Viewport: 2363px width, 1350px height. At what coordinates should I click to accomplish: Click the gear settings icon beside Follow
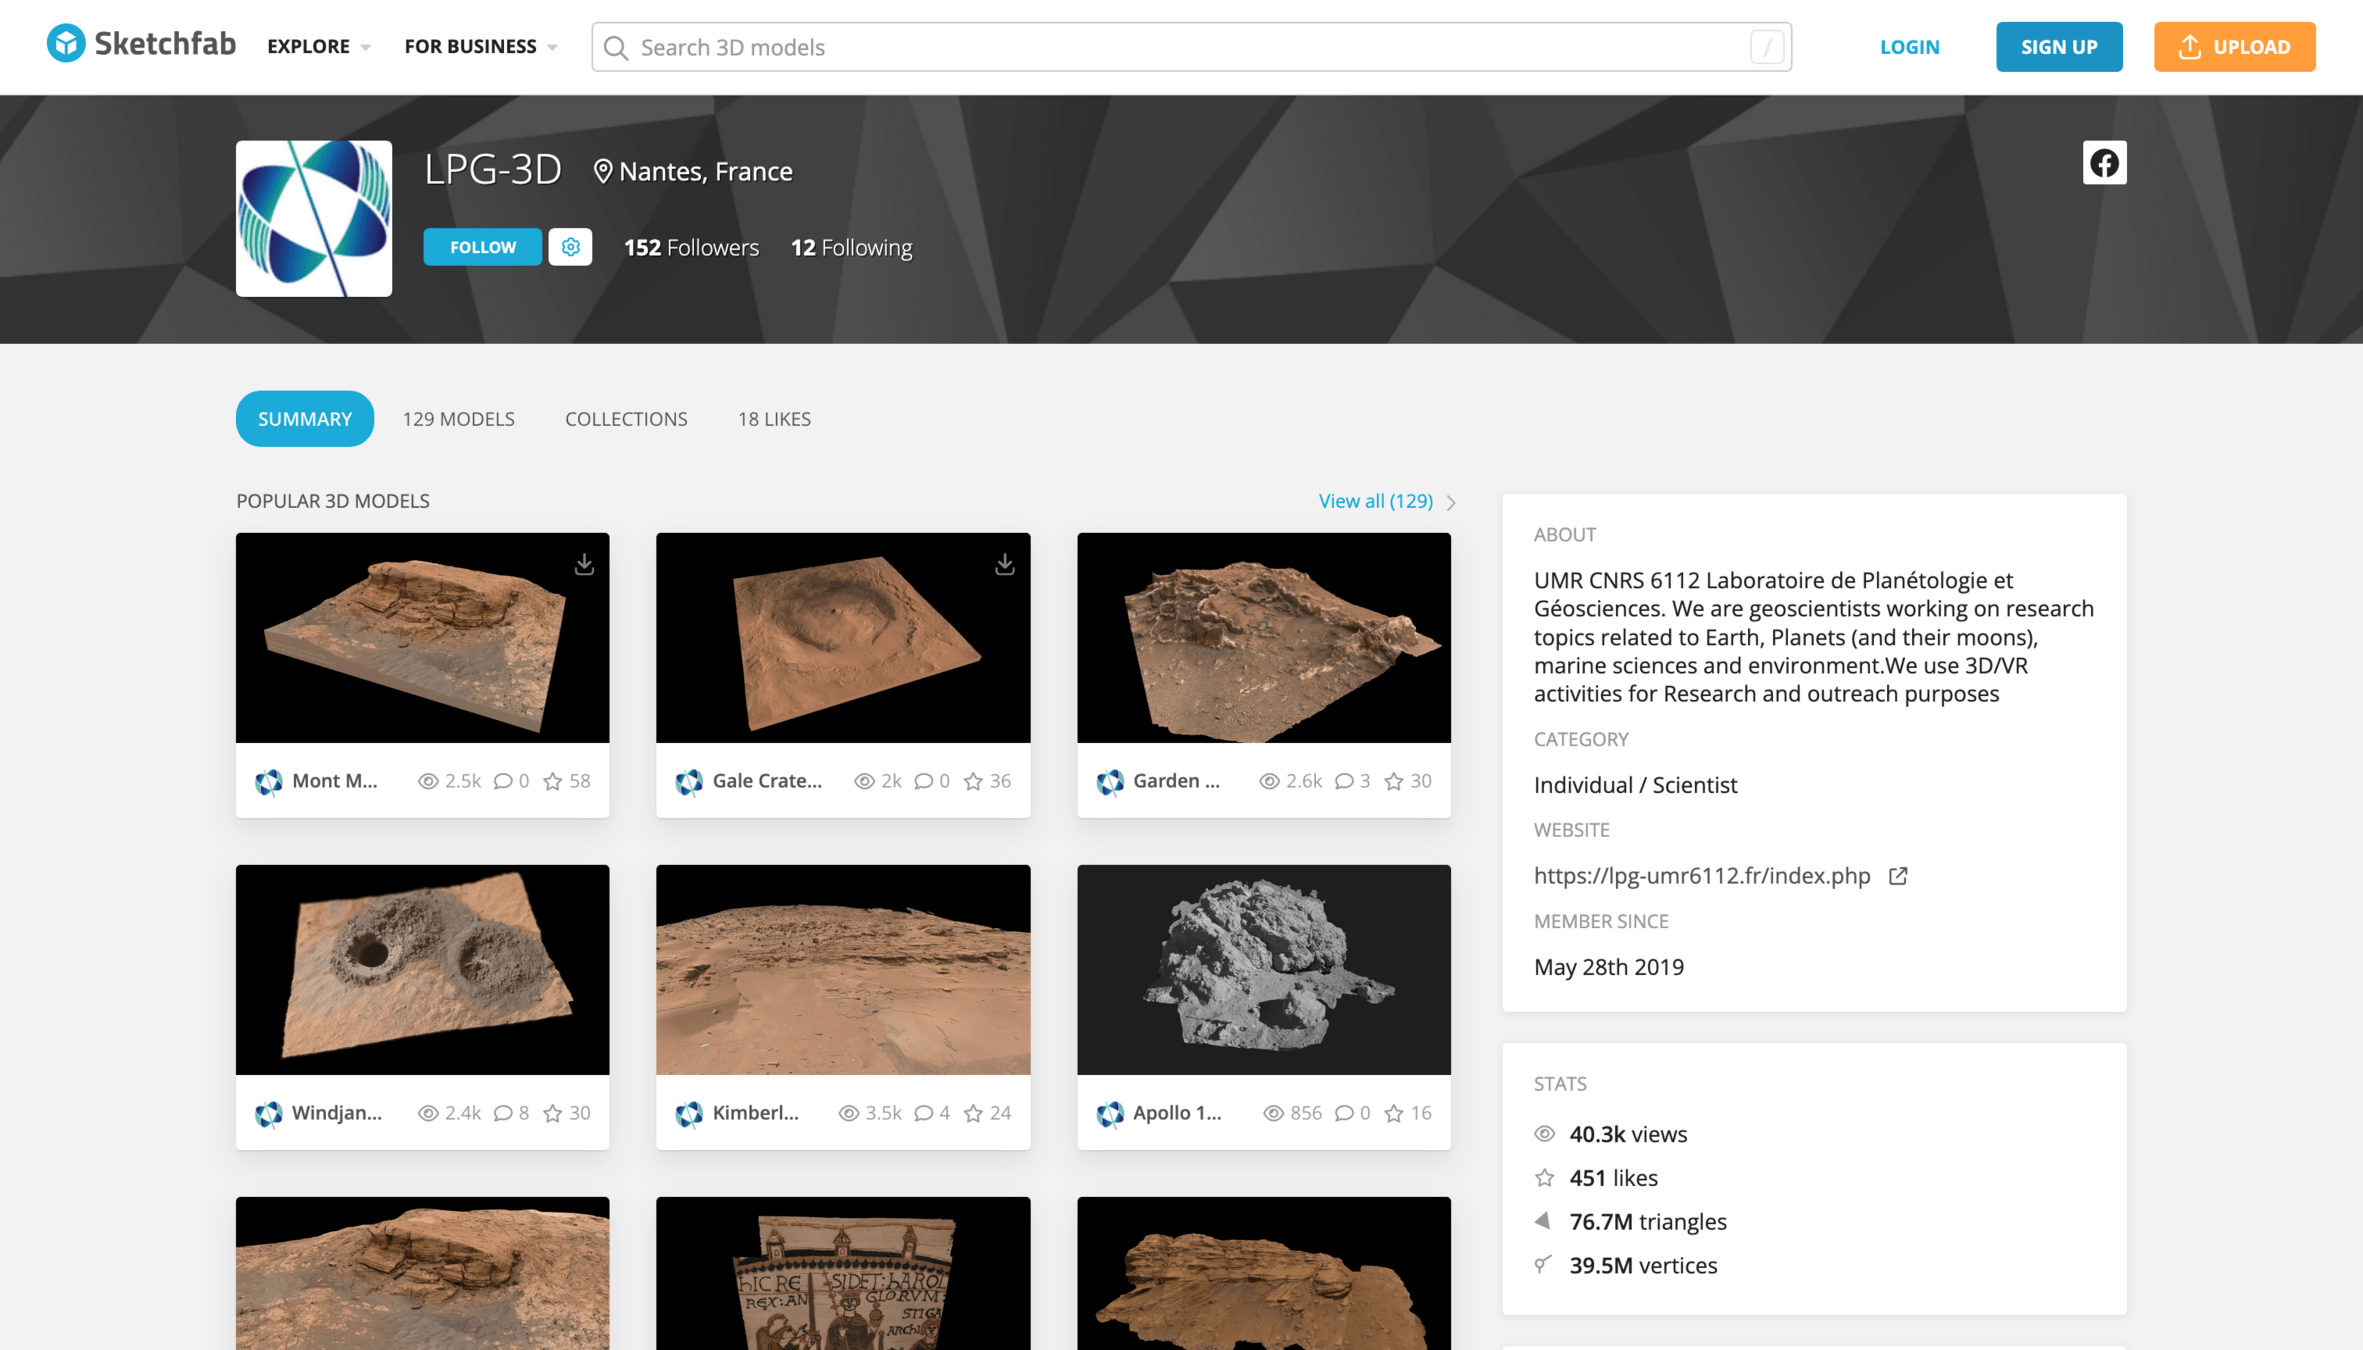(570, 247)
